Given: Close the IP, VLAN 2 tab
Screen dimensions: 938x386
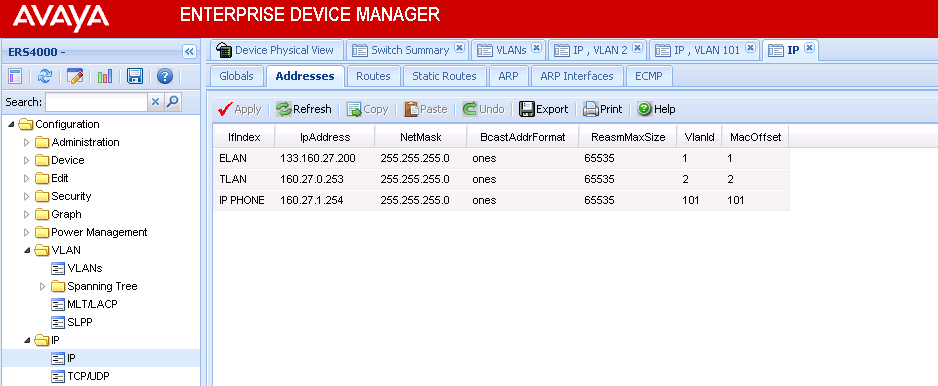Looking at the screenshot, I should click(638, 48).
